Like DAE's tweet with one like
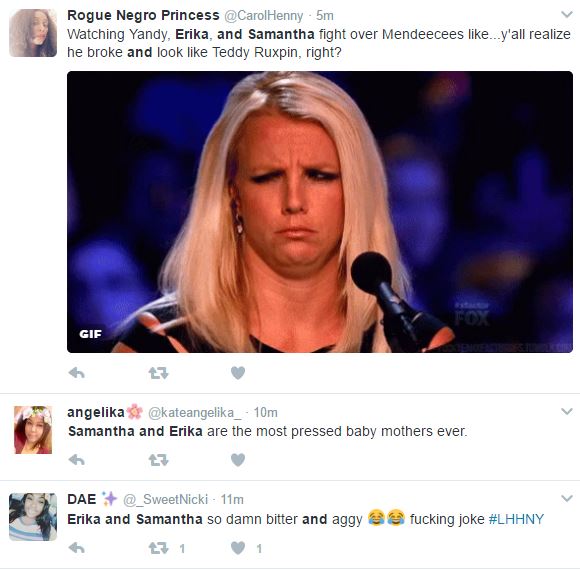 [x=238, y=548]
